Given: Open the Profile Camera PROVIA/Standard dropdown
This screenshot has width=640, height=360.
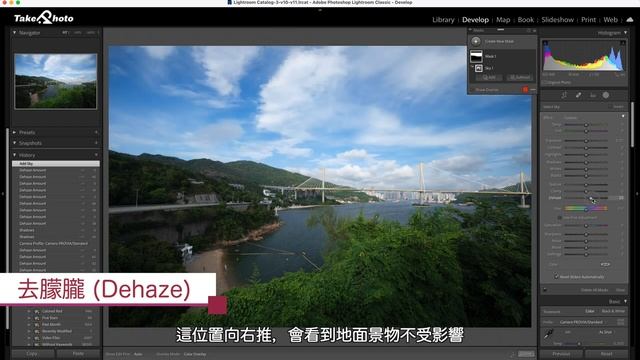Looking at the screenshot, I should coord(581,322).
